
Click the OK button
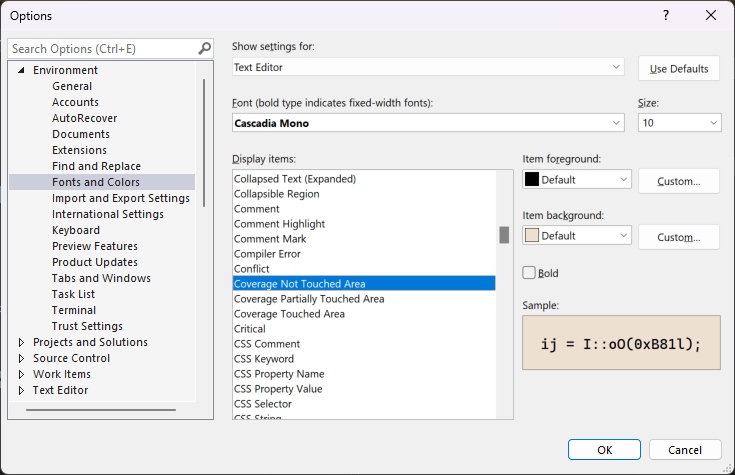604,450
